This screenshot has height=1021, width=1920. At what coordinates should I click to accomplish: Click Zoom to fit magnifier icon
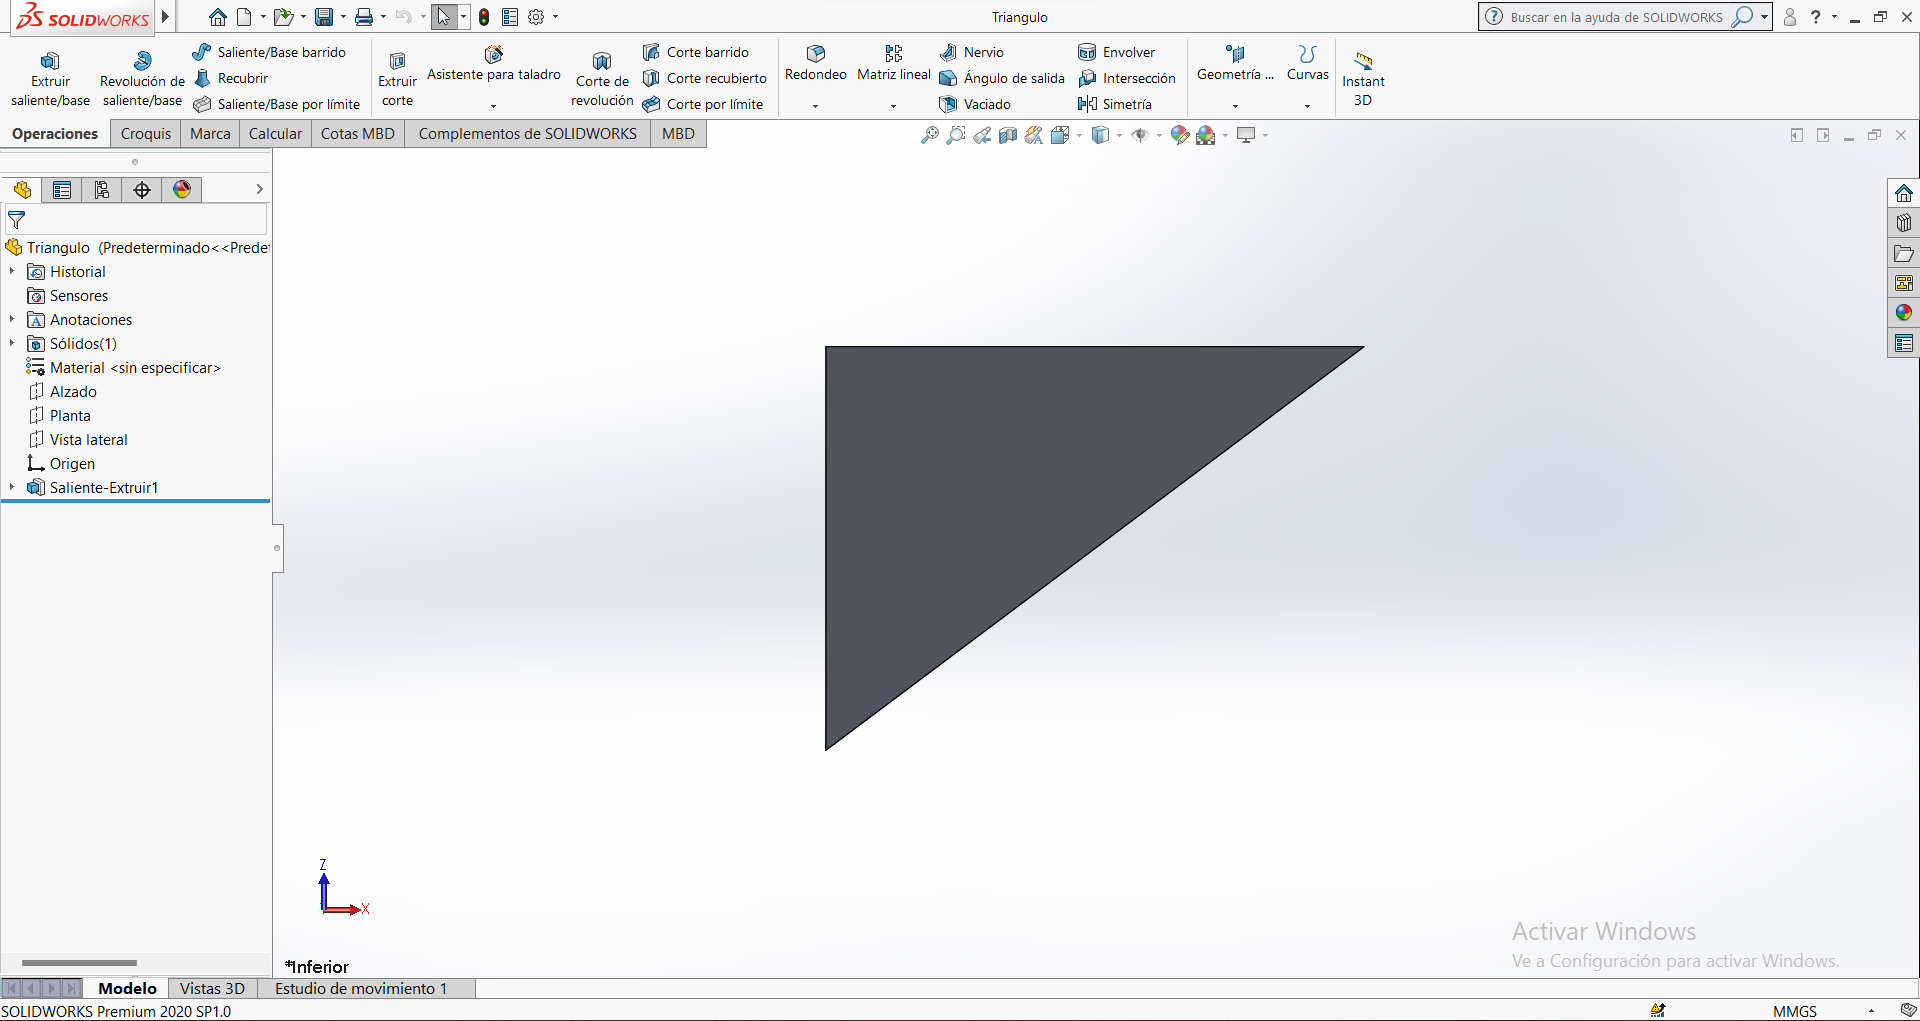tap(930, 135)
